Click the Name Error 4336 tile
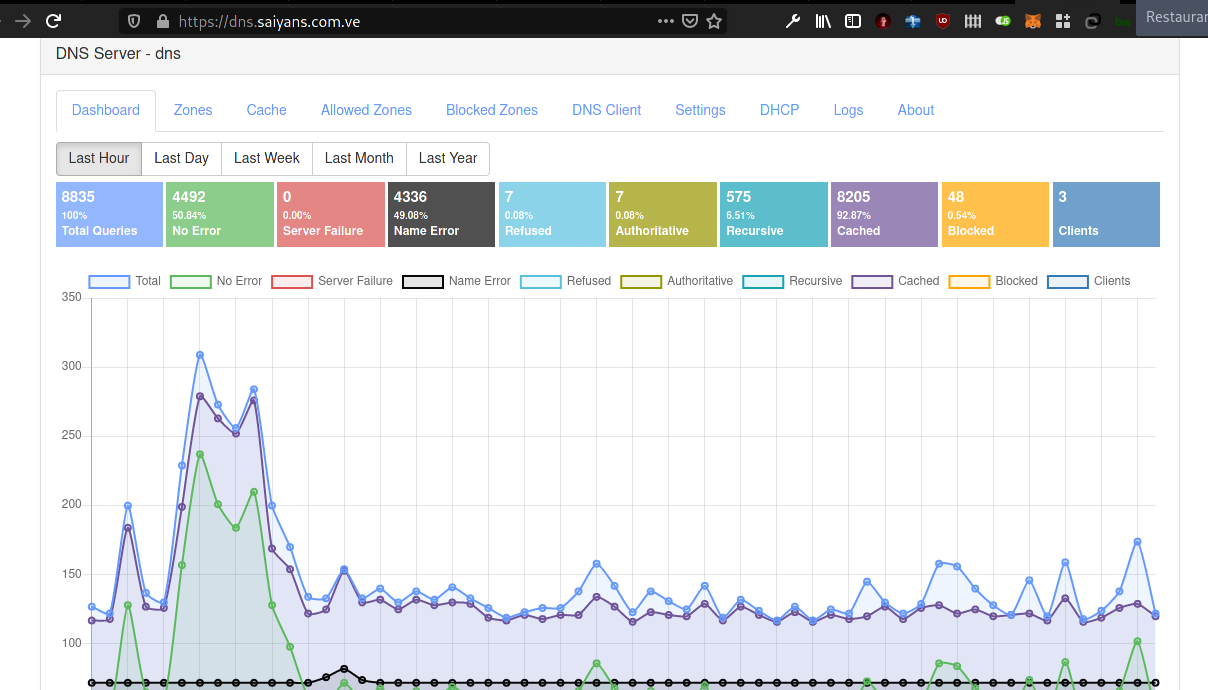This screenshot has height=690, width=1208. 441,214
